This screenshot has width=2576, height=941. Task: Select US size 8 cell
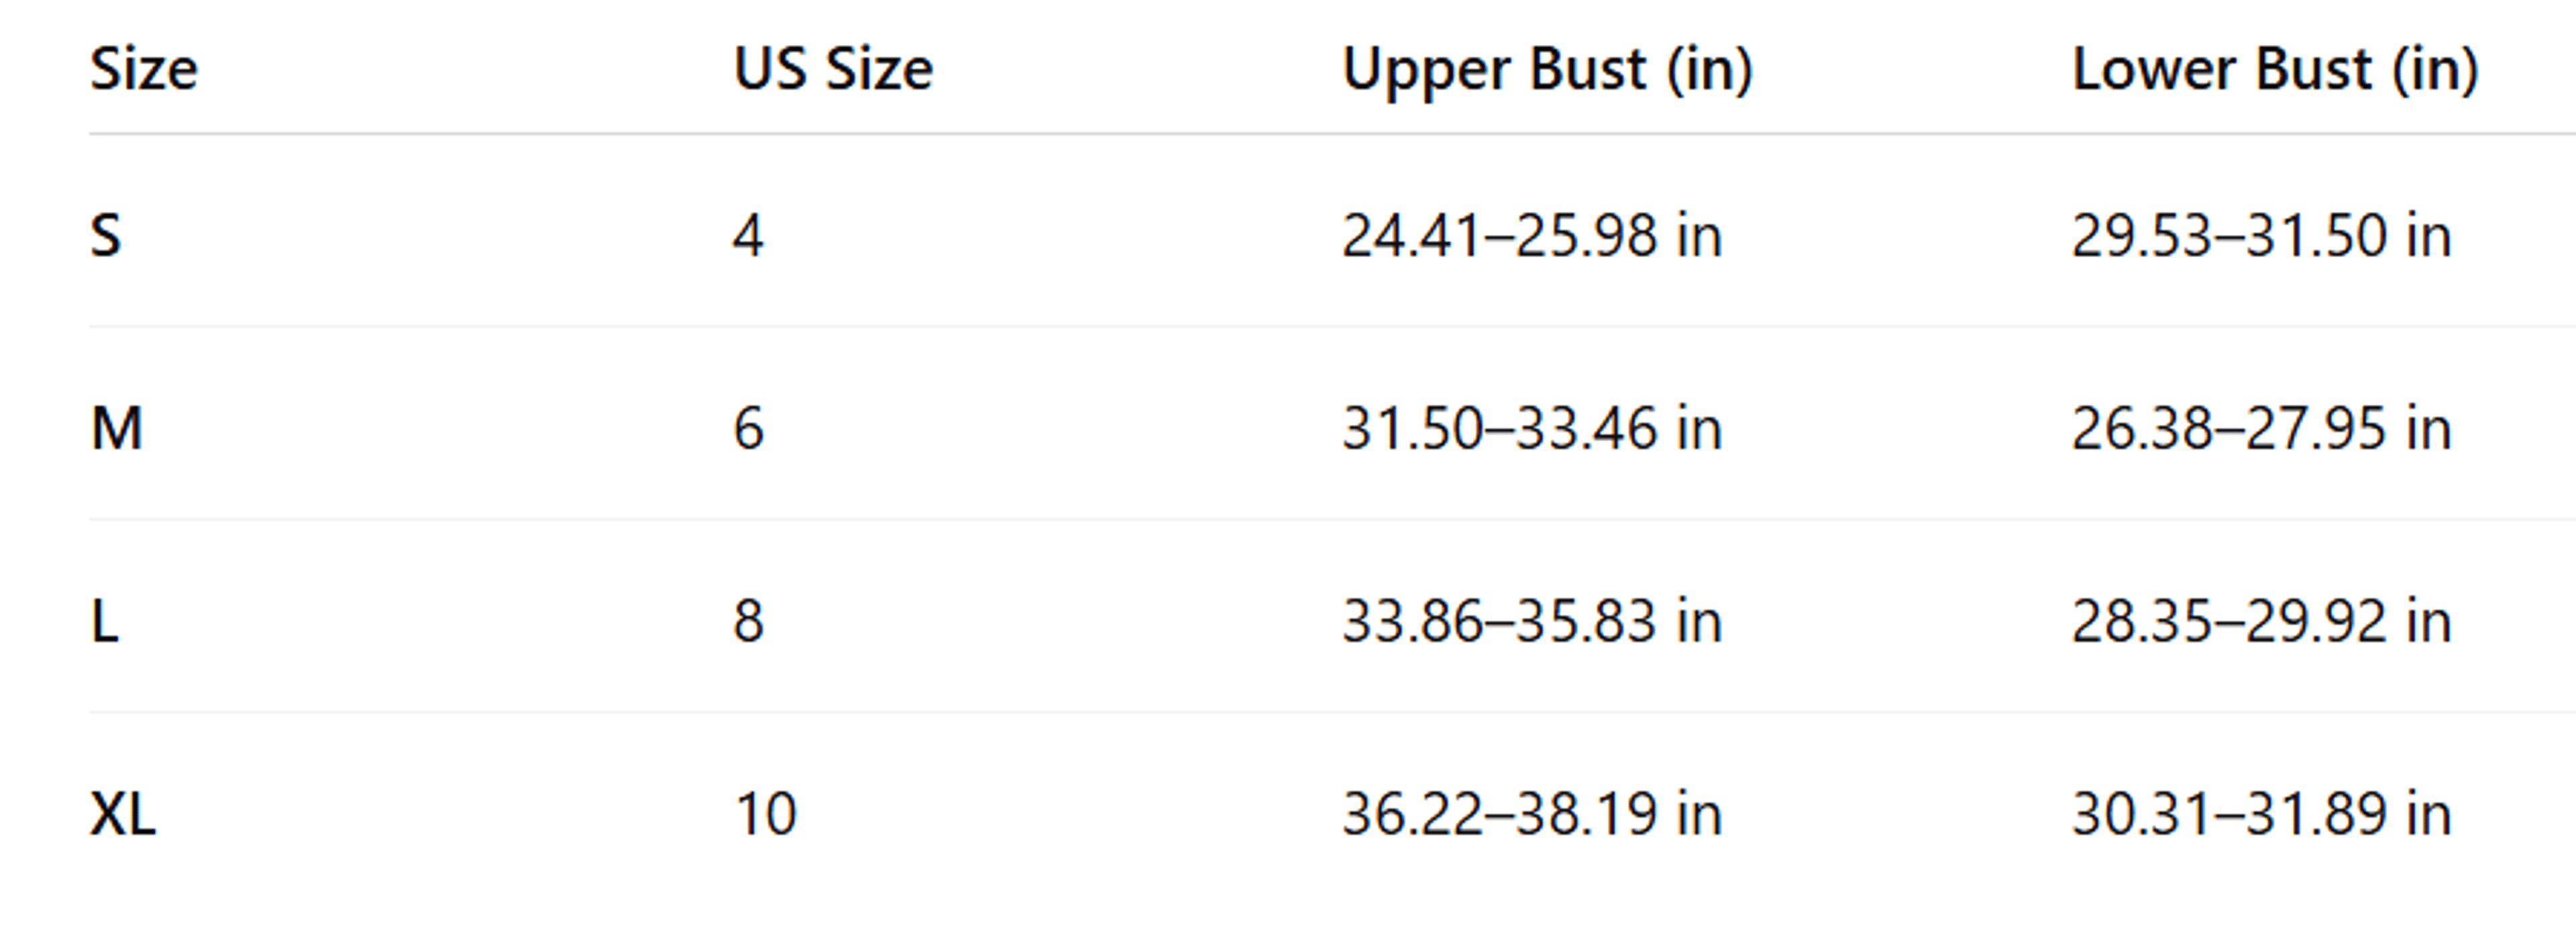coord(748,621)
